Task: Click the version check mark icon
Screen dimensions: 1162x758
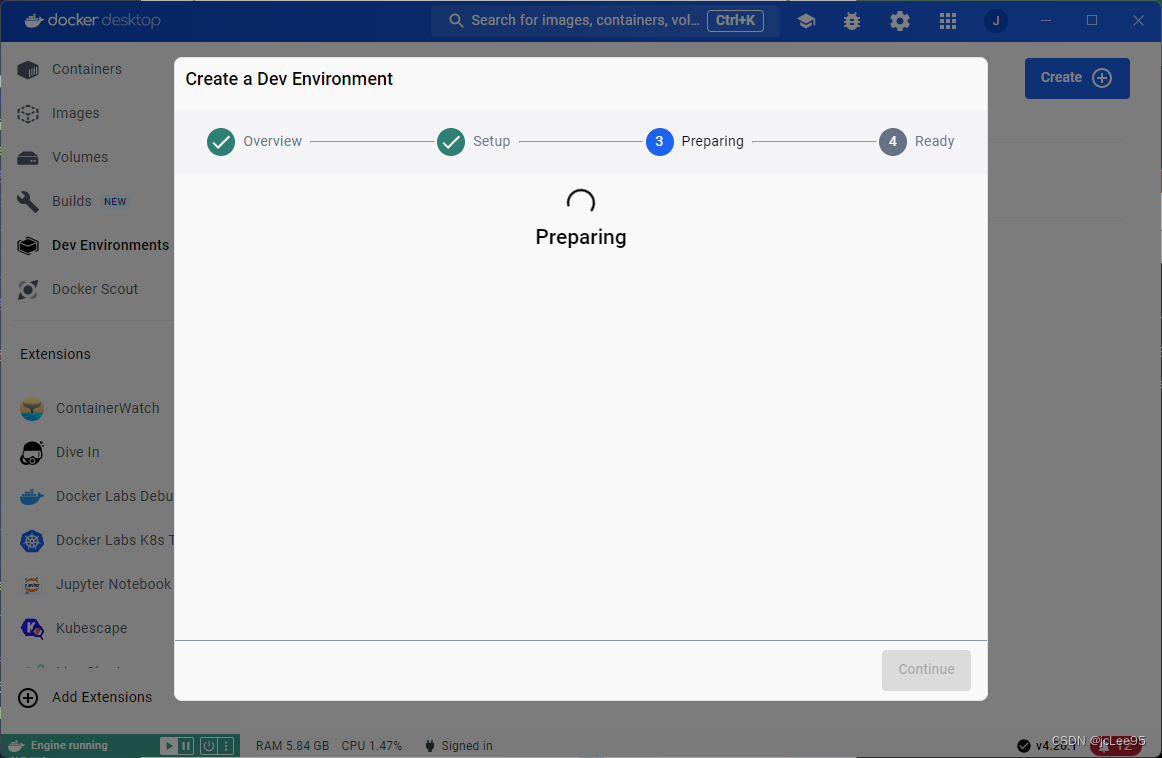Action: [x=1023, y=745]
